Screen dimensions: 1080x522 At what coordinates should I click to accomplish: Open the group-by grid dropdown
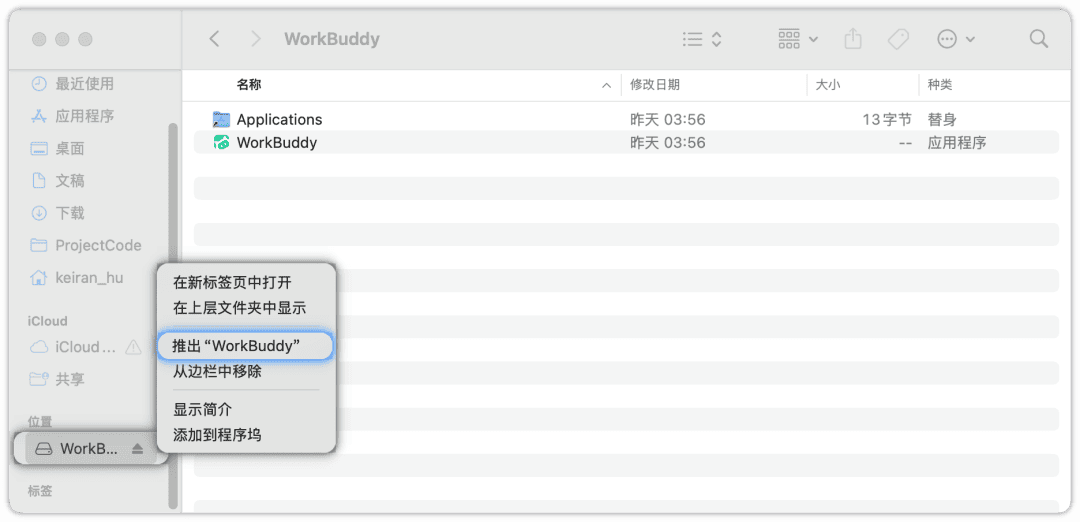click(x=798, y=39)
